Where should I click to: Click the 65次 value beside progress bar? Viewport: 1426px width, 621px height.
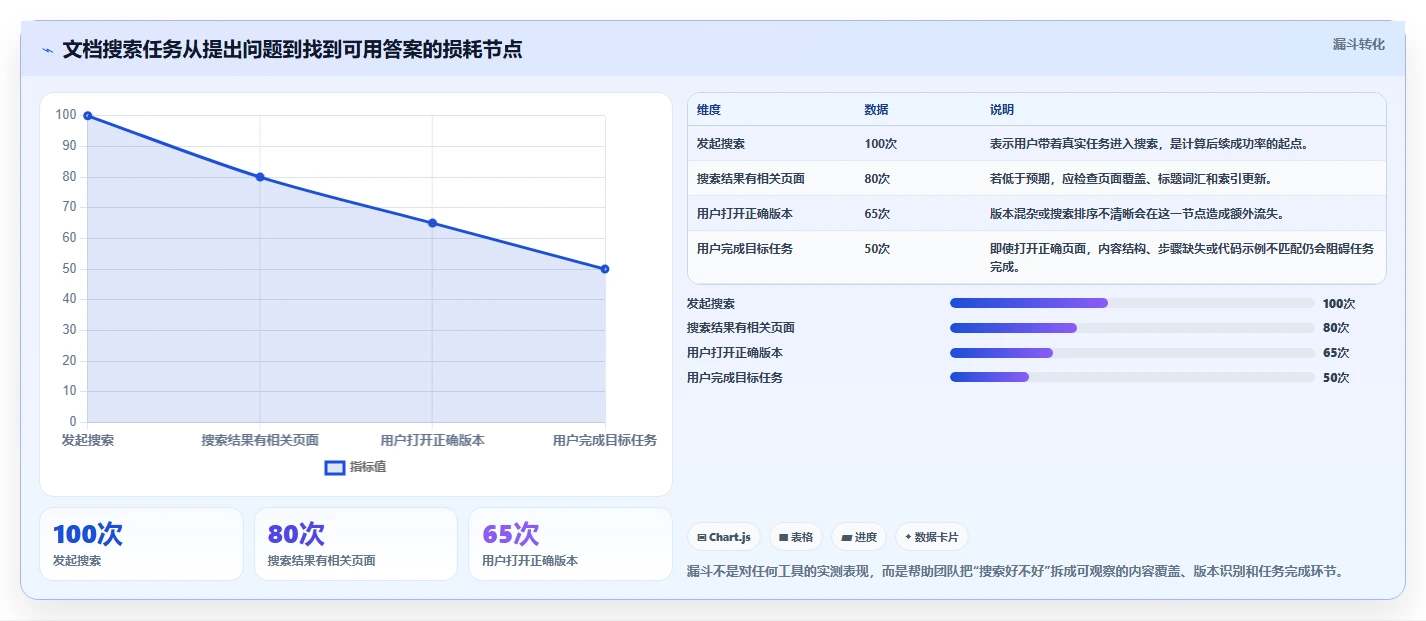tap(1336, 353)
